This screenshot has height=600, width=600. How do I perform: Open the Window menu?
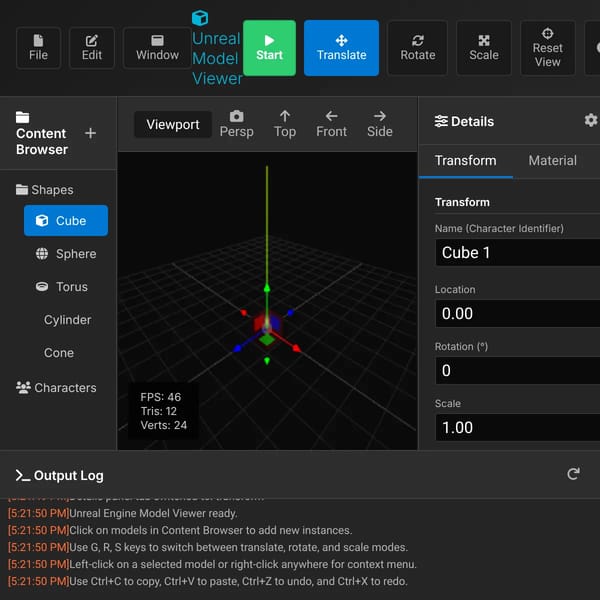(157, 48)
